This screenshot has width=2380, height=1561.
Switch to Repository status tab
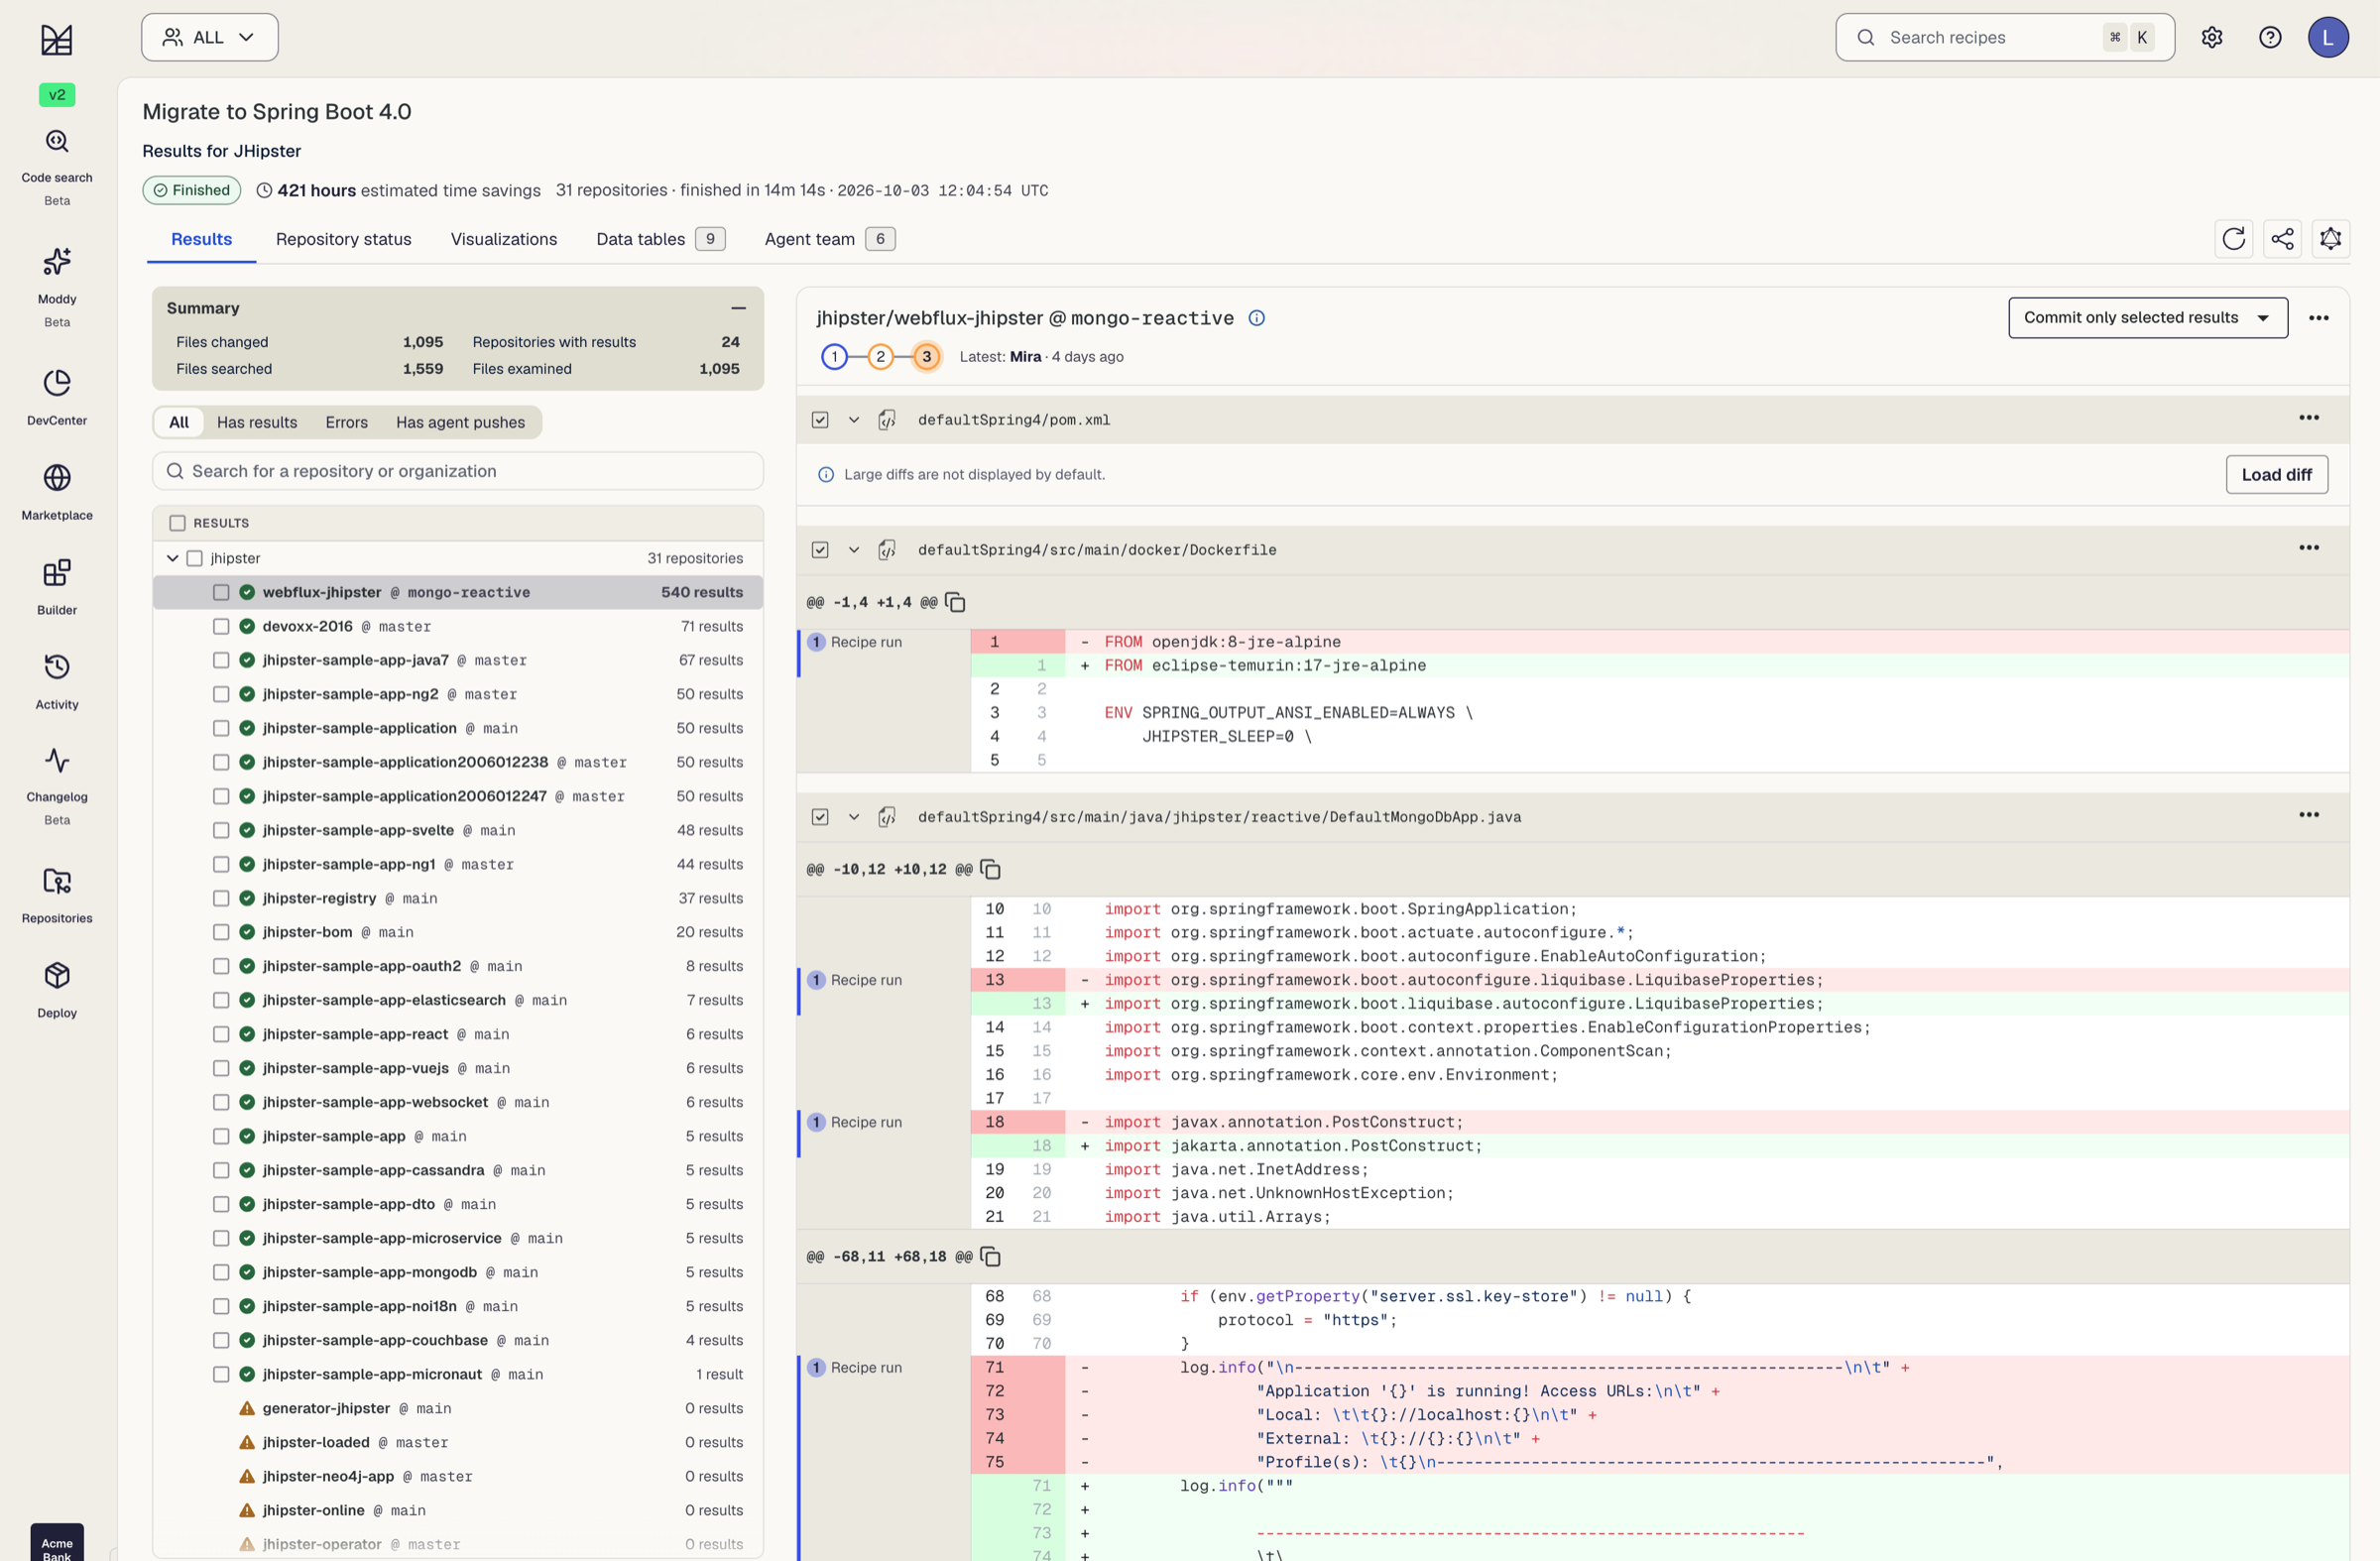point(343,239)
